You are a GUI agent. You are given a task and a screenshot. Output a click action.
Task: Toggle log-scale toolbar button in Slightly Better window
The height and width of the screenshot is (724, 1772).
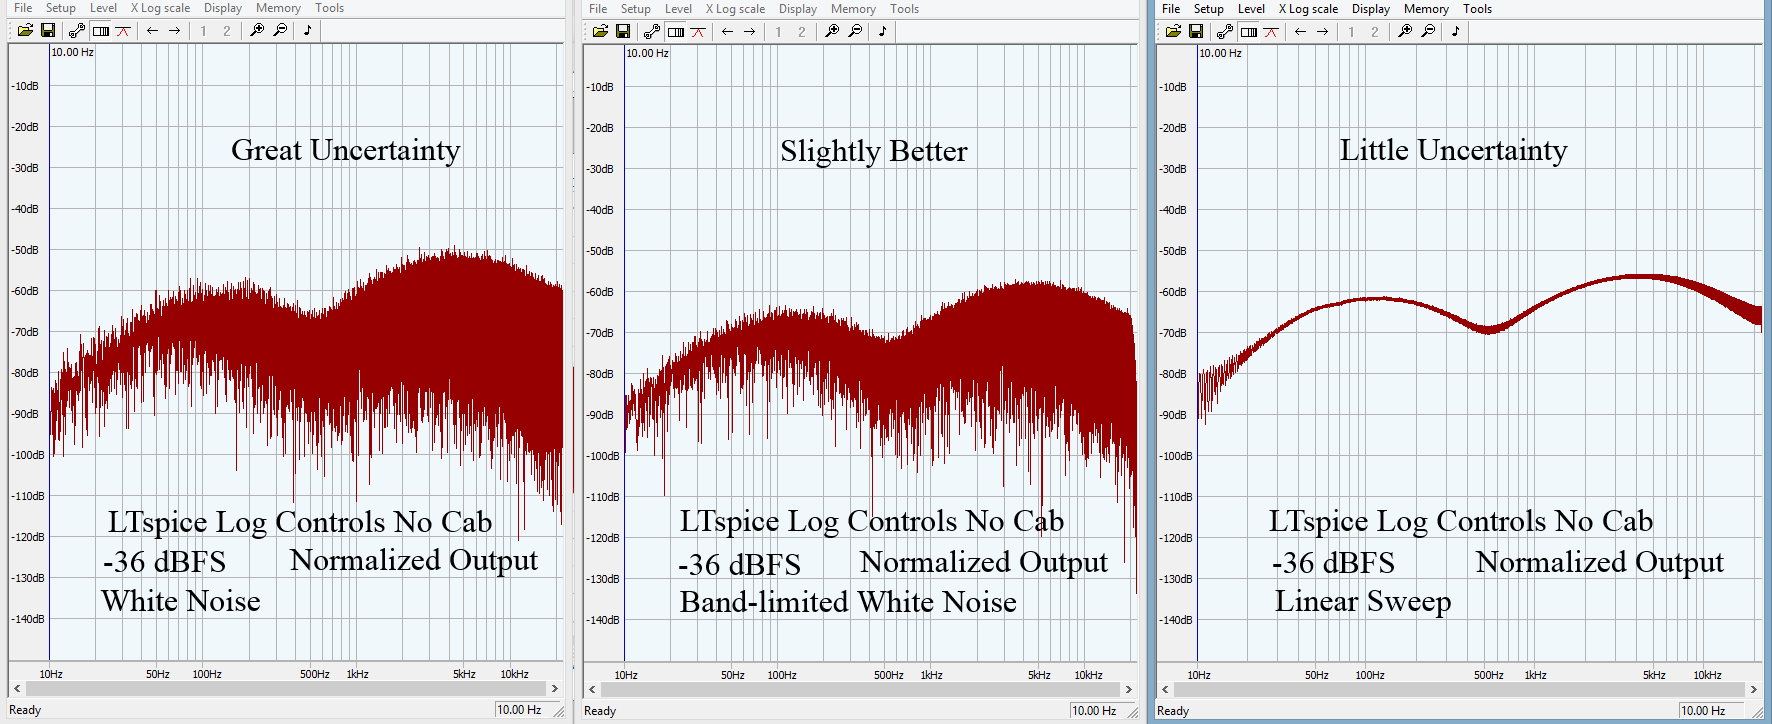point(676,31)
